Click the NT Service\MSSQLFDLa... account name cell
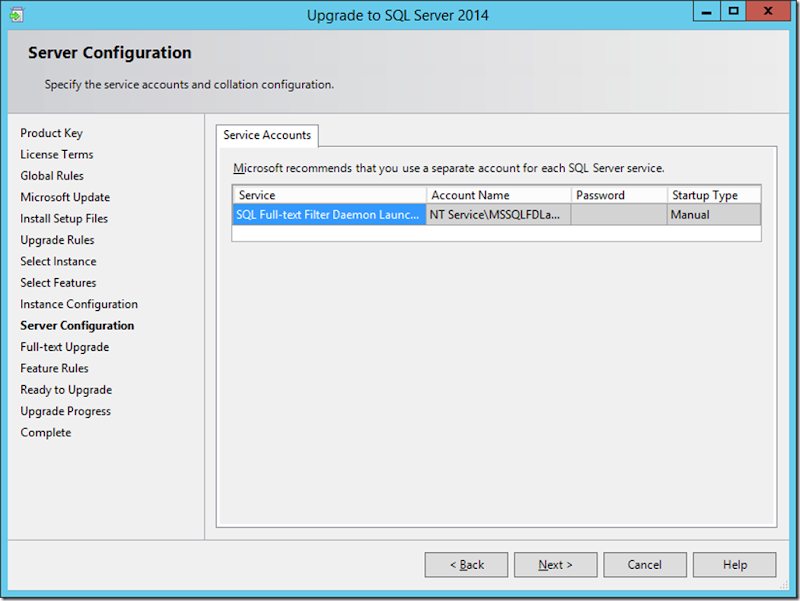This screenshot has width=800, height=601. (x=498, y=215)
